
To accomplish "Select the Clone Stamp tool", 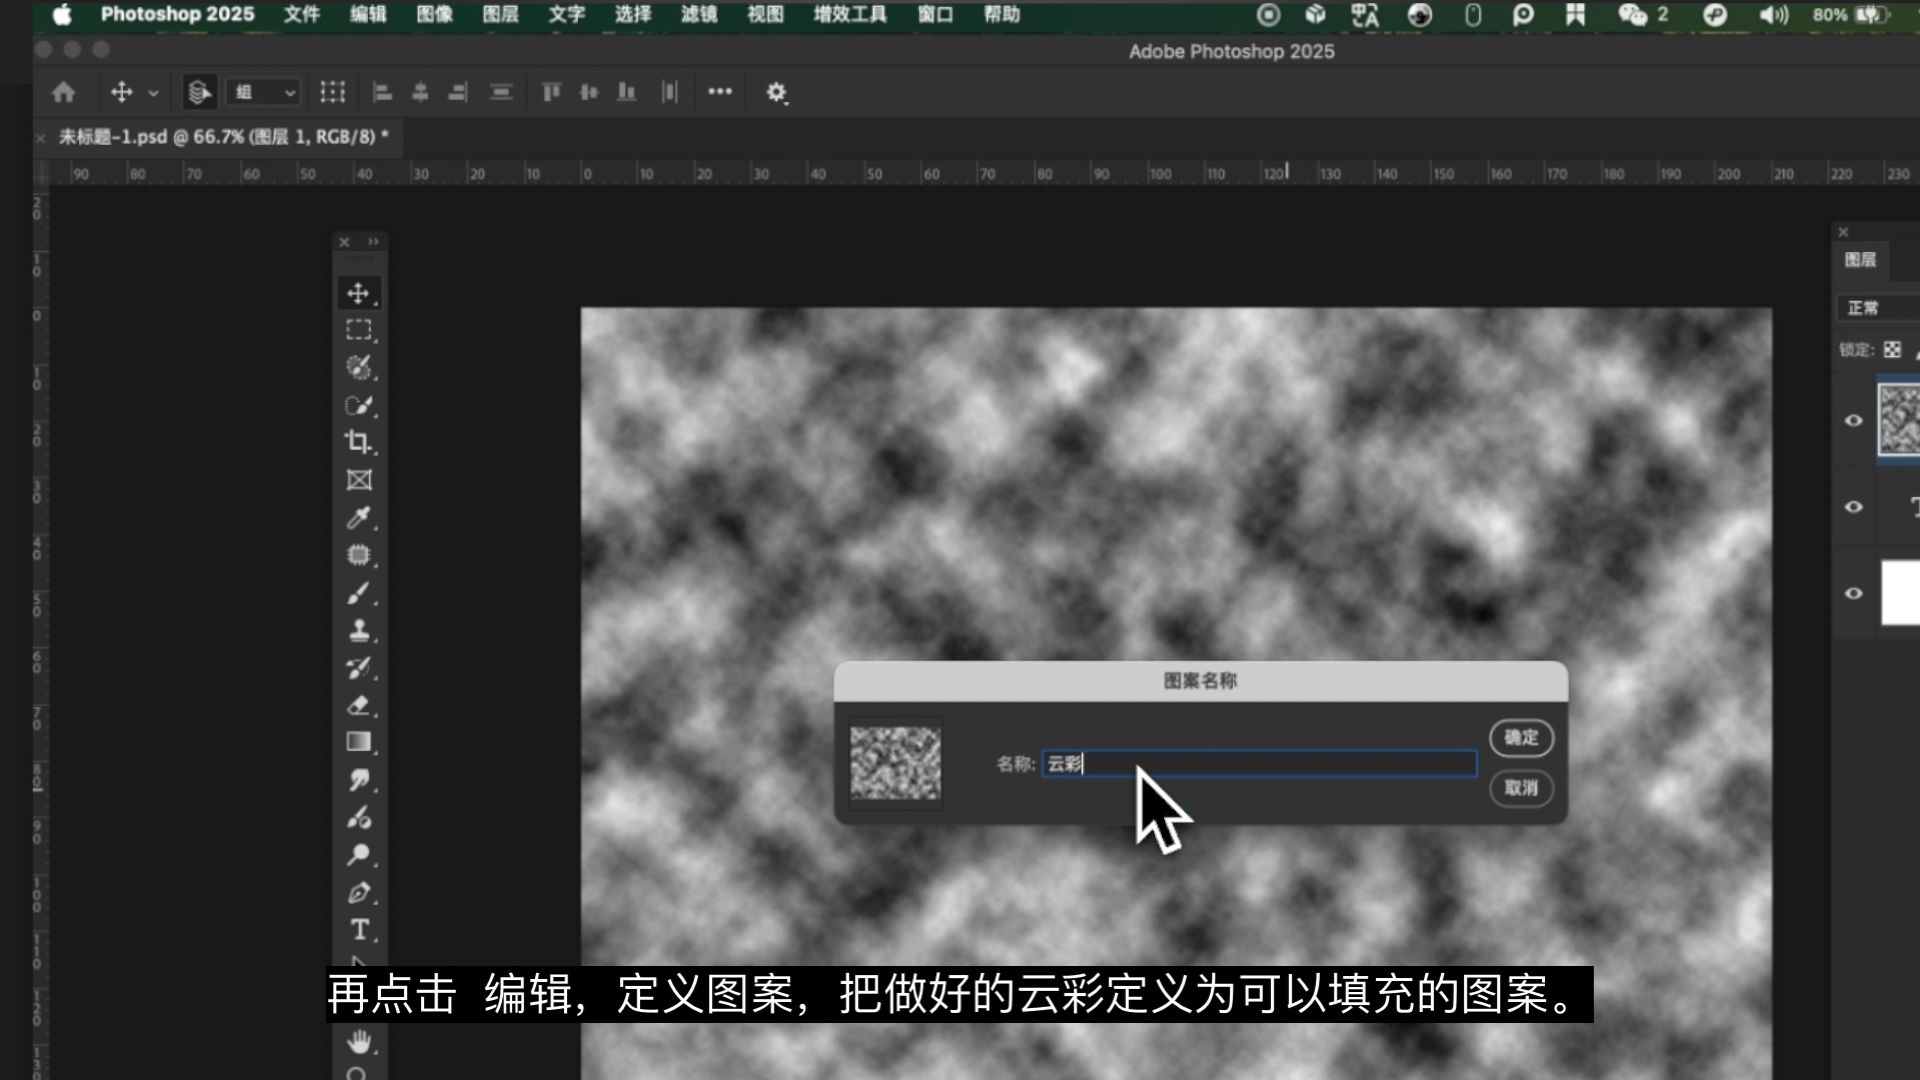I will (x=359, y=630).
